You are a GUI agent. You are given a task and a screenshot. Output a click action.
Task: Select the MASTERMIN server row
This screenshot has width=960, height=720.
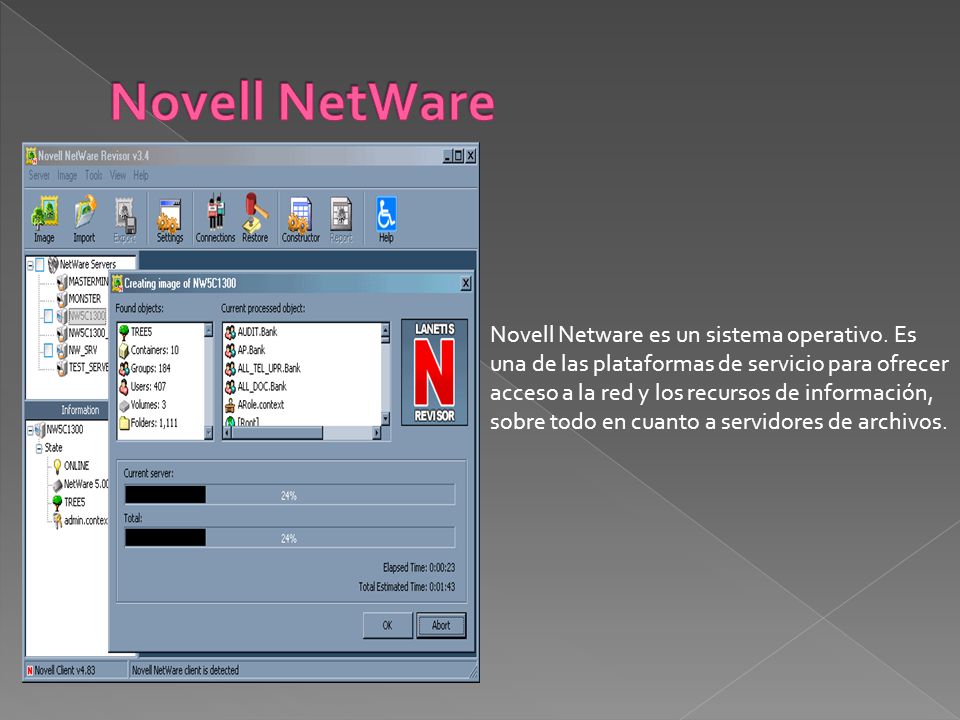click(83, 282)
